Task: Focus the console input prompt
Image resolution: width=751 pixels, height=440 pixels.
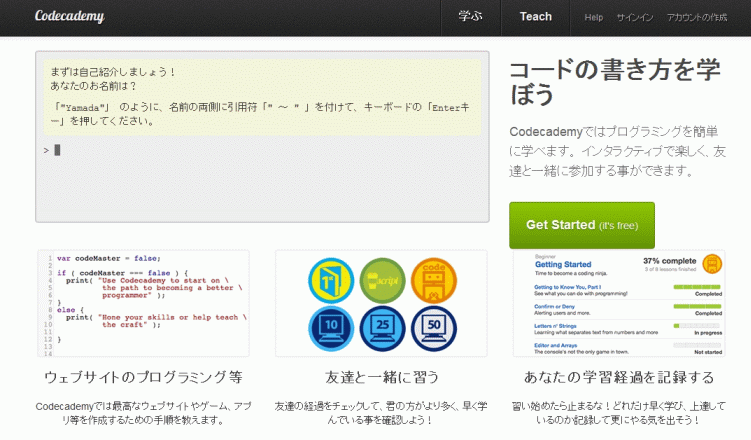Action: click(x=262, y=150)
